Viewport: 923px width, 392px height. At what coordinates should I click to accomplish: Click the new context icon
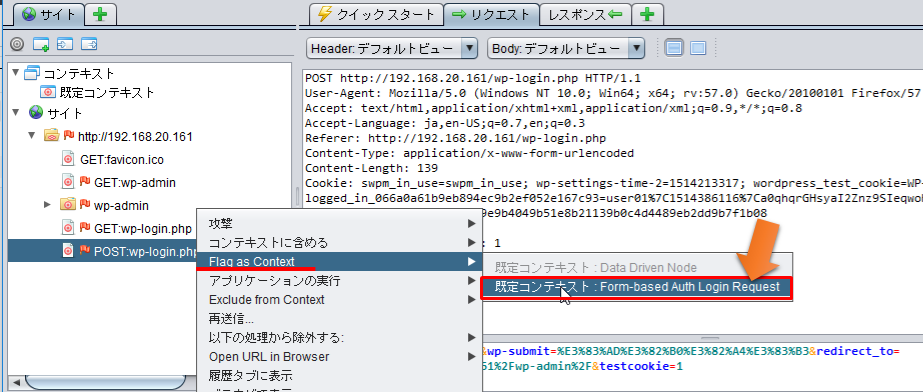tap(41, 44)
